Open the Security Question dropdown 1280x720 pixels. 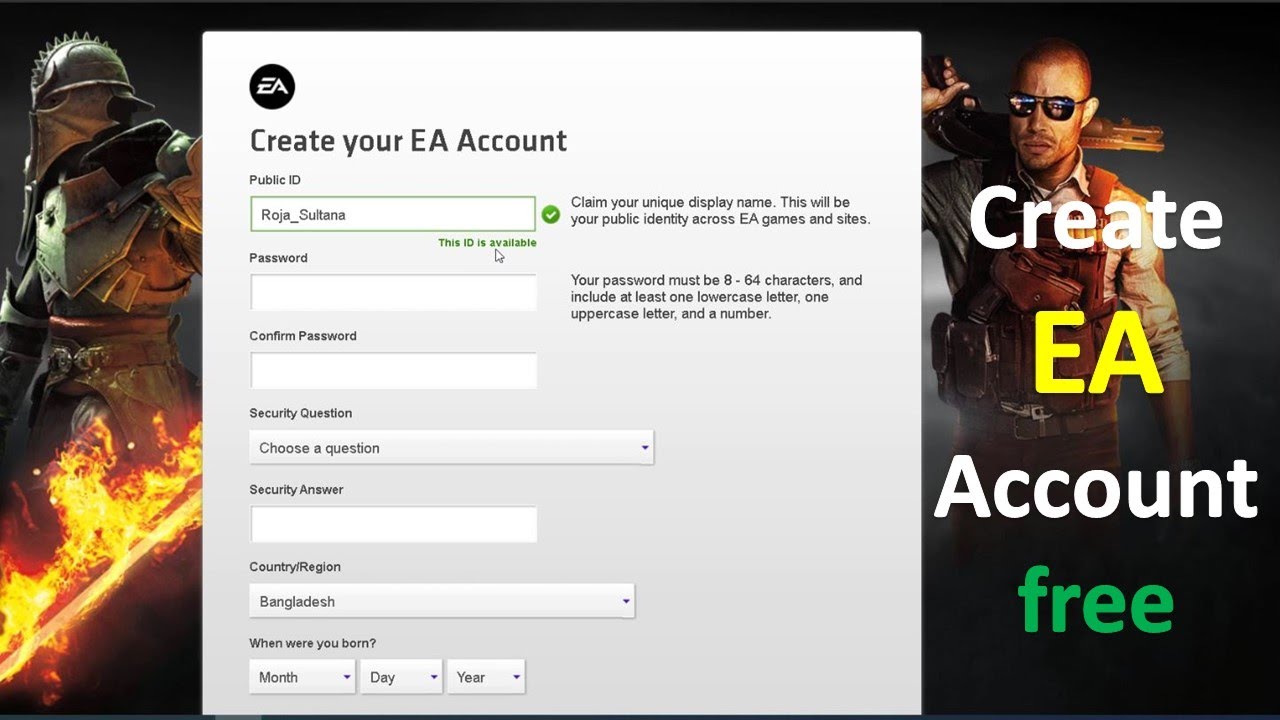[x=451, y=448]
